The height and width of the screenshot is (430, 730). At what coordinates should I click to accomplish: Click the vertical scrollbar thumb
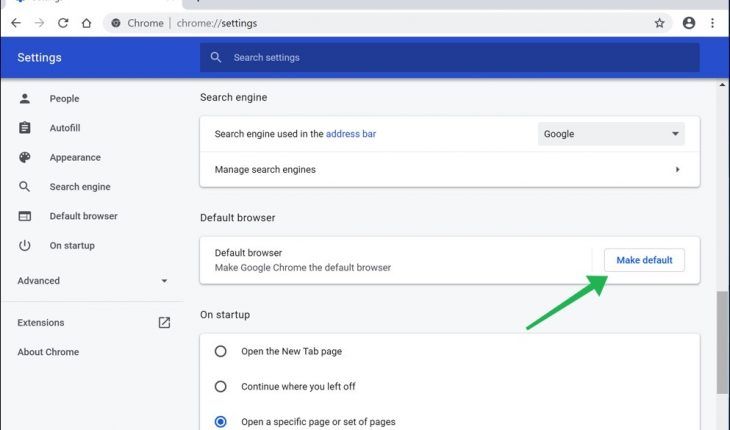[723, 342]
